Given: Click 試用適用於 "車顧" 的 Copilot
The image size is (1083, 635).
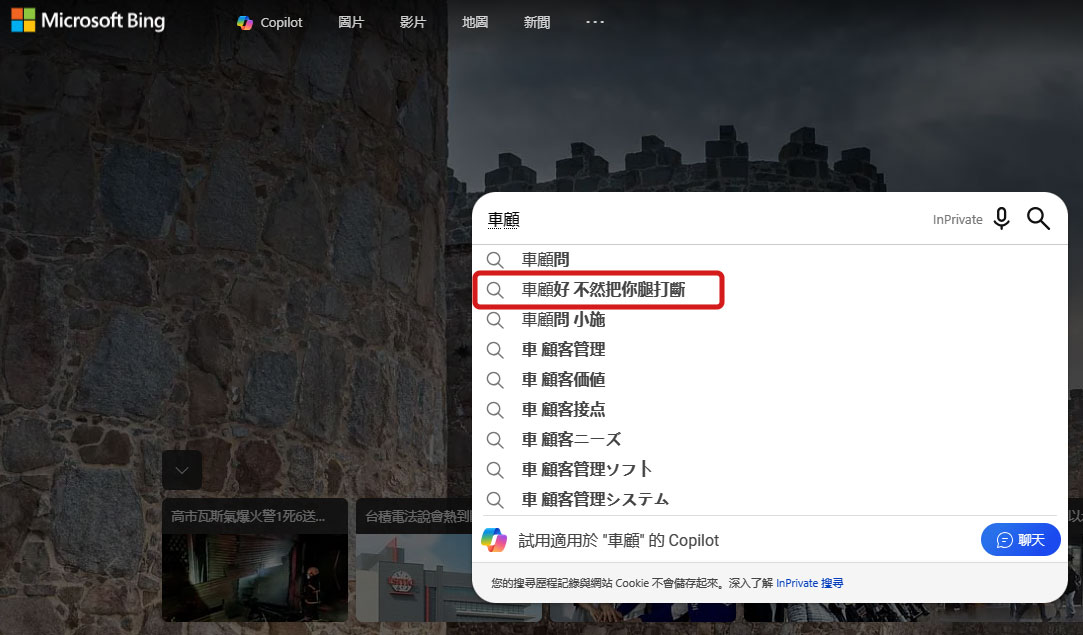Looking at the screenshot, I should click(619, 540).
